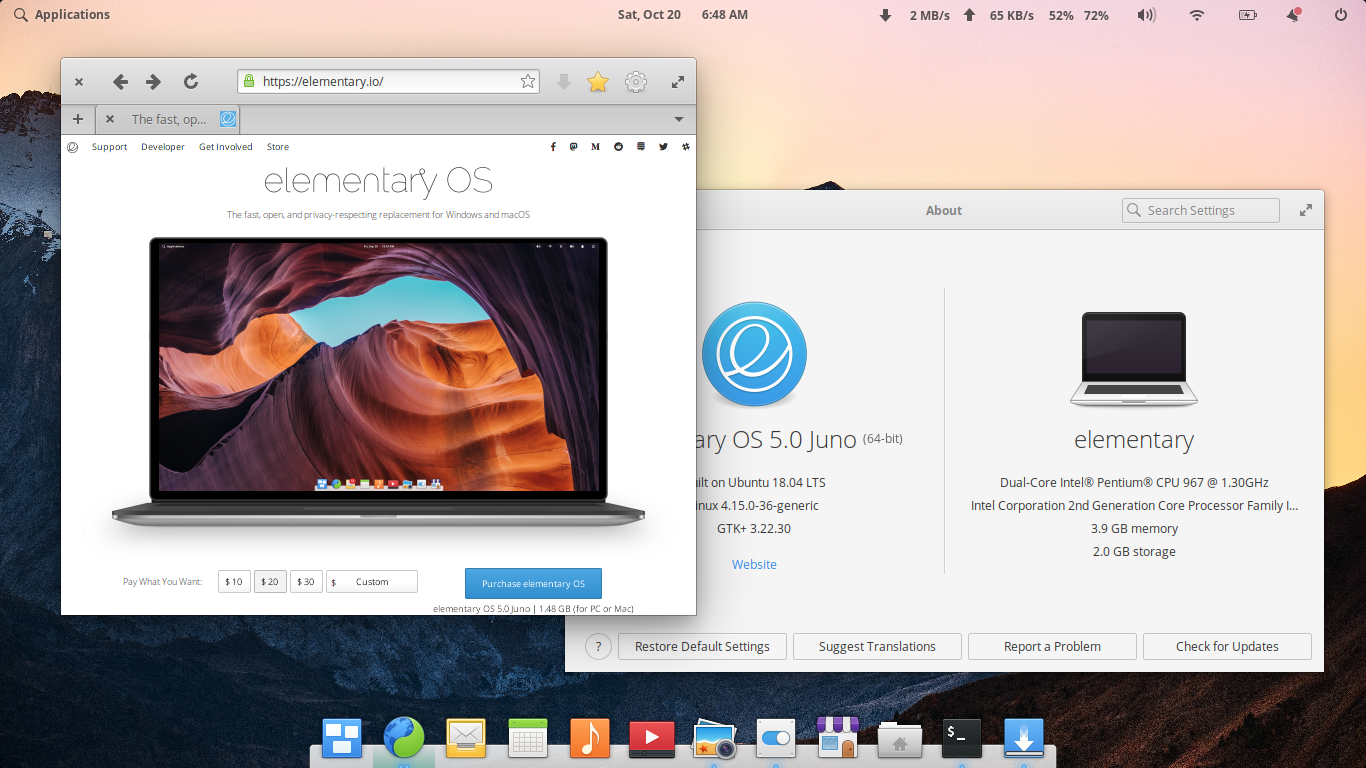Choose the $20 pay-what-you-want option
The image size is (1366, 768).
[270, 581]
